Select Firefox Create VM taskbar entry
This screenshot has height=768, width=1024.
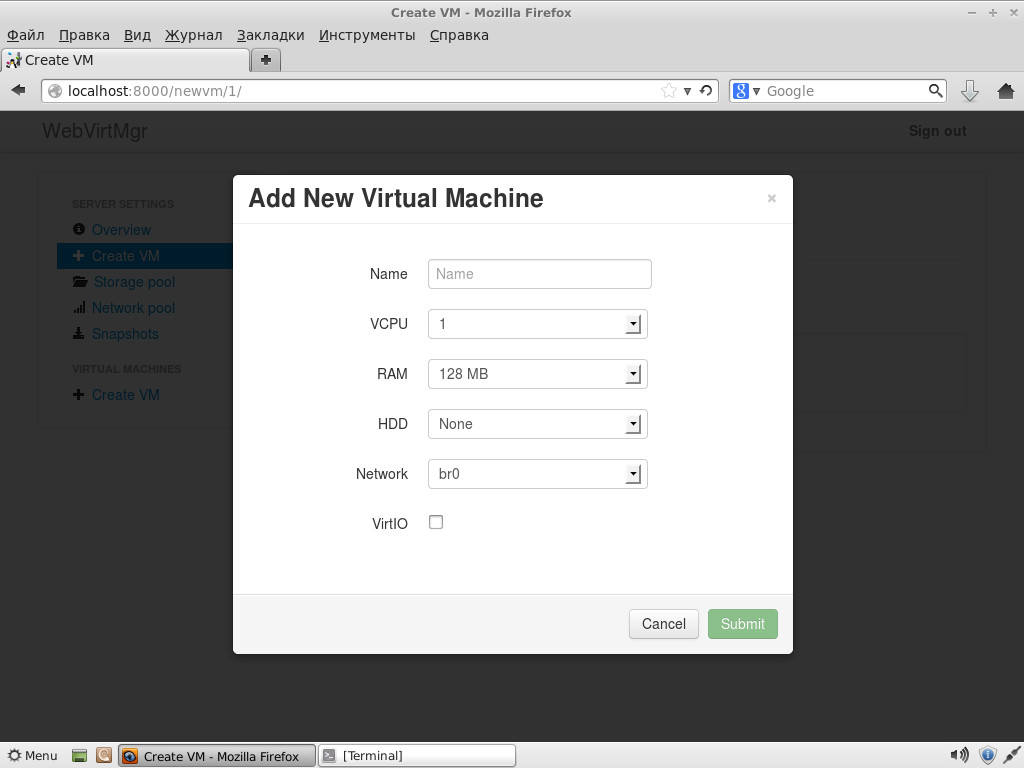217,756
